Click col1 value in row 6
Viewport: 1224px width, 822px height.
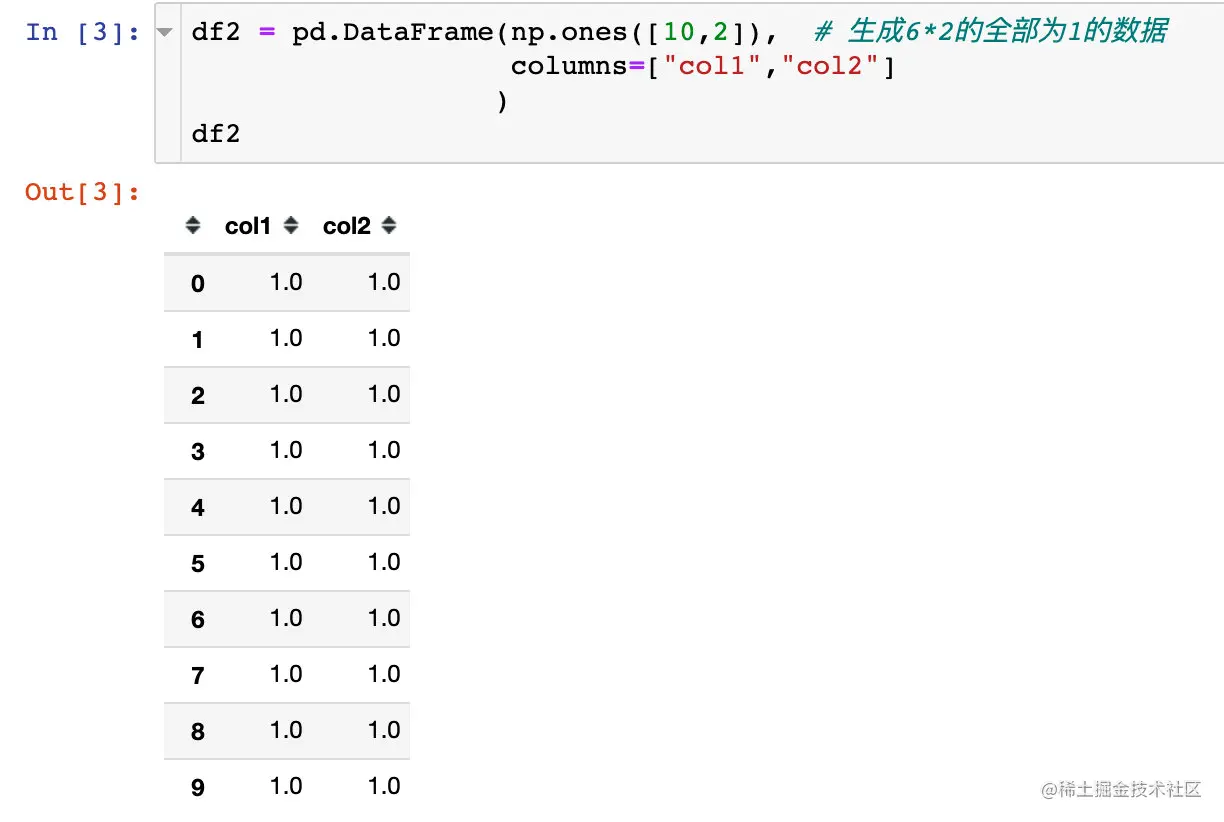pyautogui.click(x=286, y=618)
